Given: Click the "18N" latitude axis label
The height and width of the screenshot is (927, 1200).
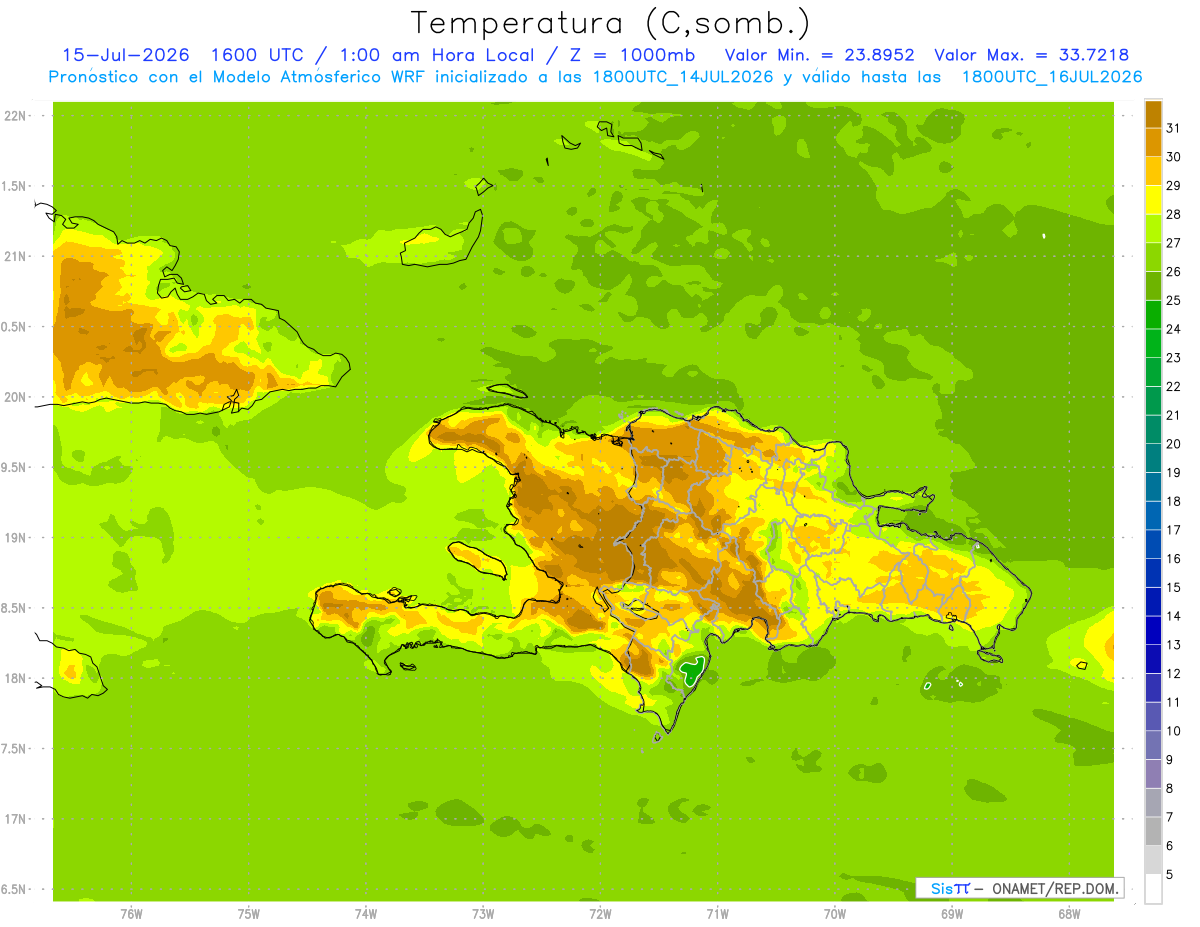Looking at the screenshot, I should pyautogui.click(x=15, y=678).
